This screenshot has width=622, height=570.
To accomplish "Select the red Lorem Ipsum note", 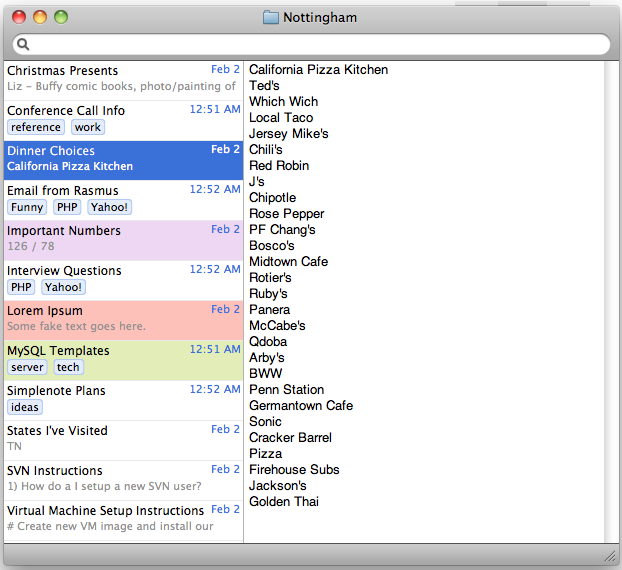I will pyautogui.click(x=120, y=318).
